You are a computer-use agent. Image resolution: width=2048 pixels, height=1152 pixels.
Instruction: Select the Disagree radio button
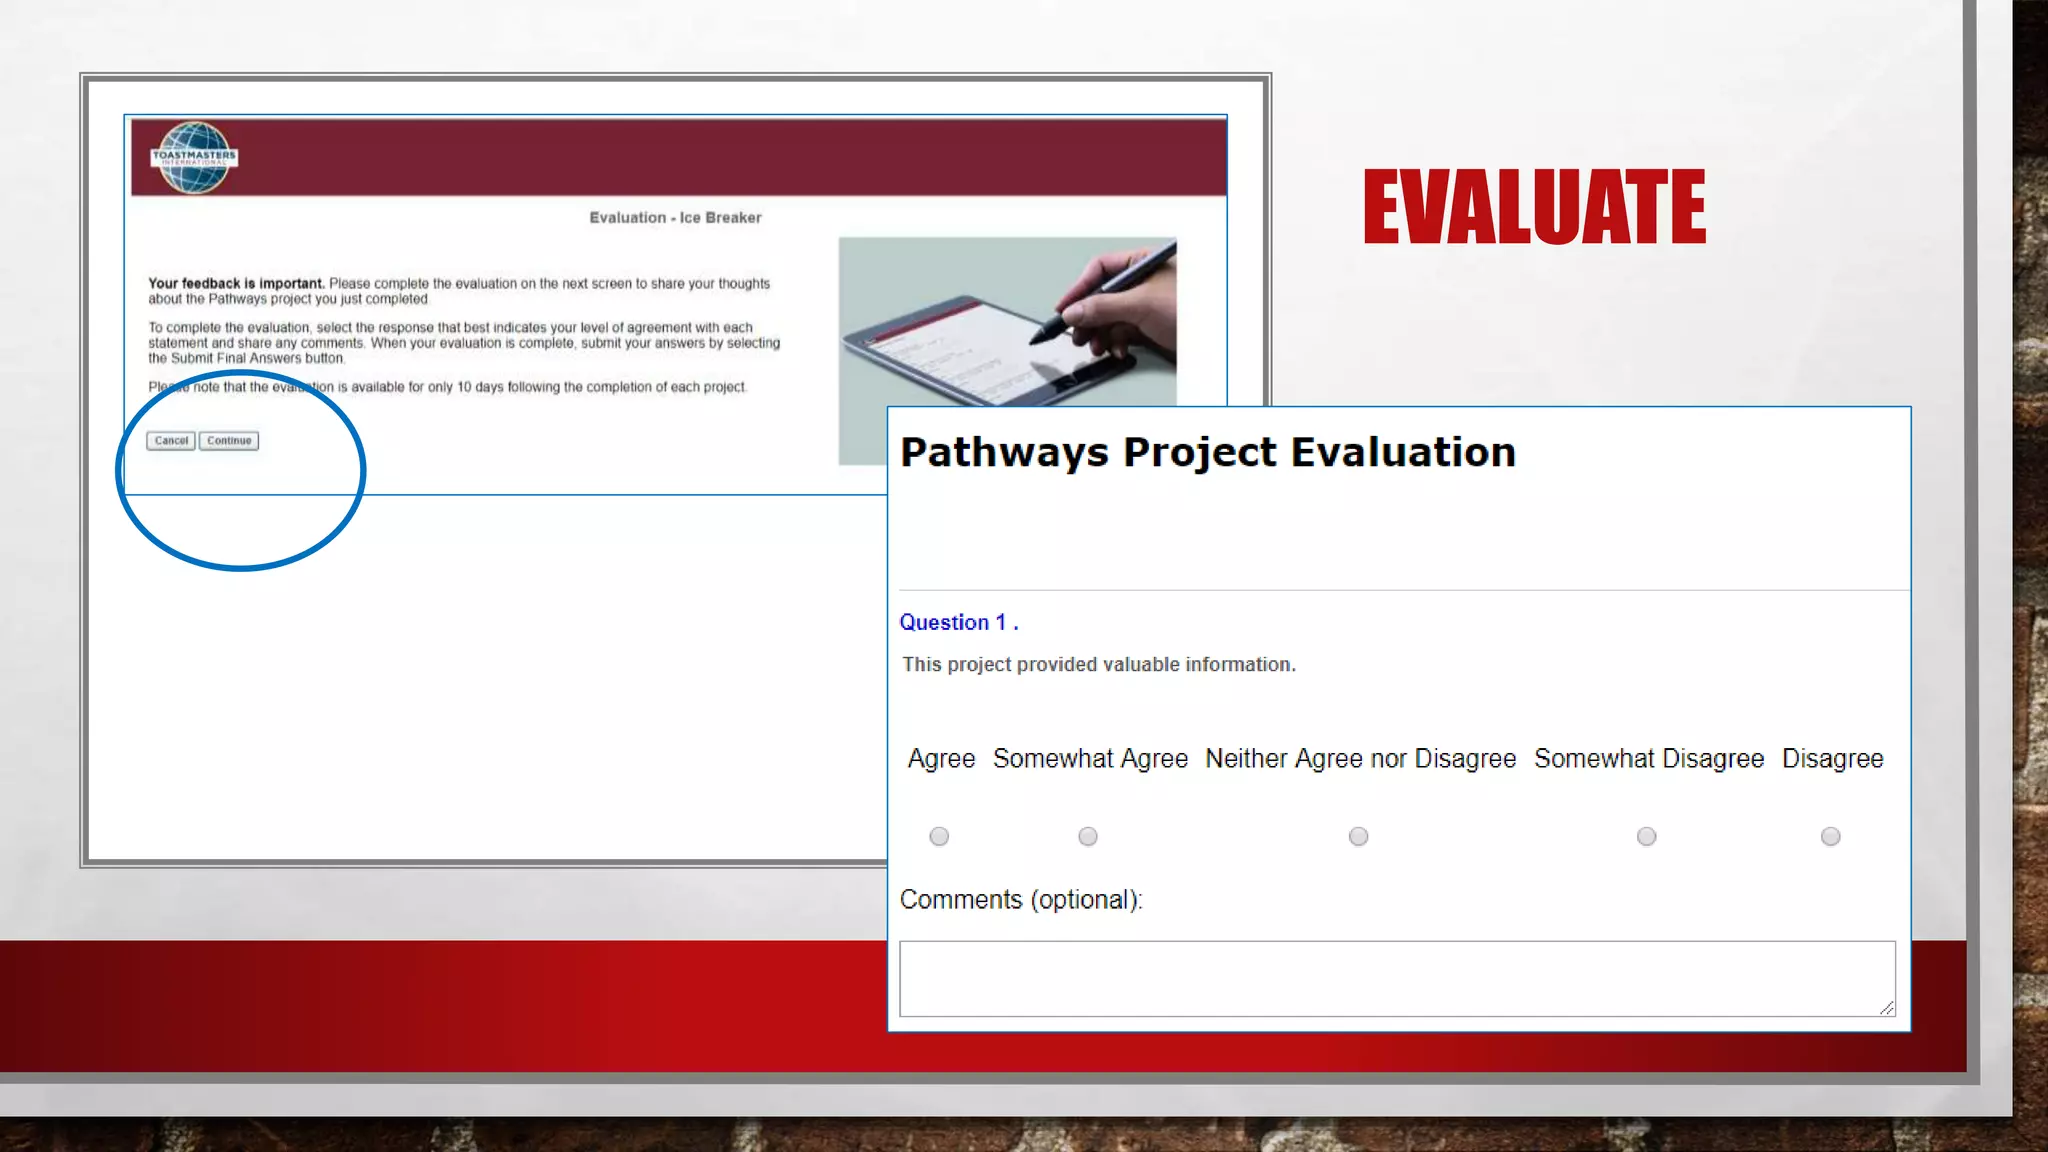(1830, 836)
